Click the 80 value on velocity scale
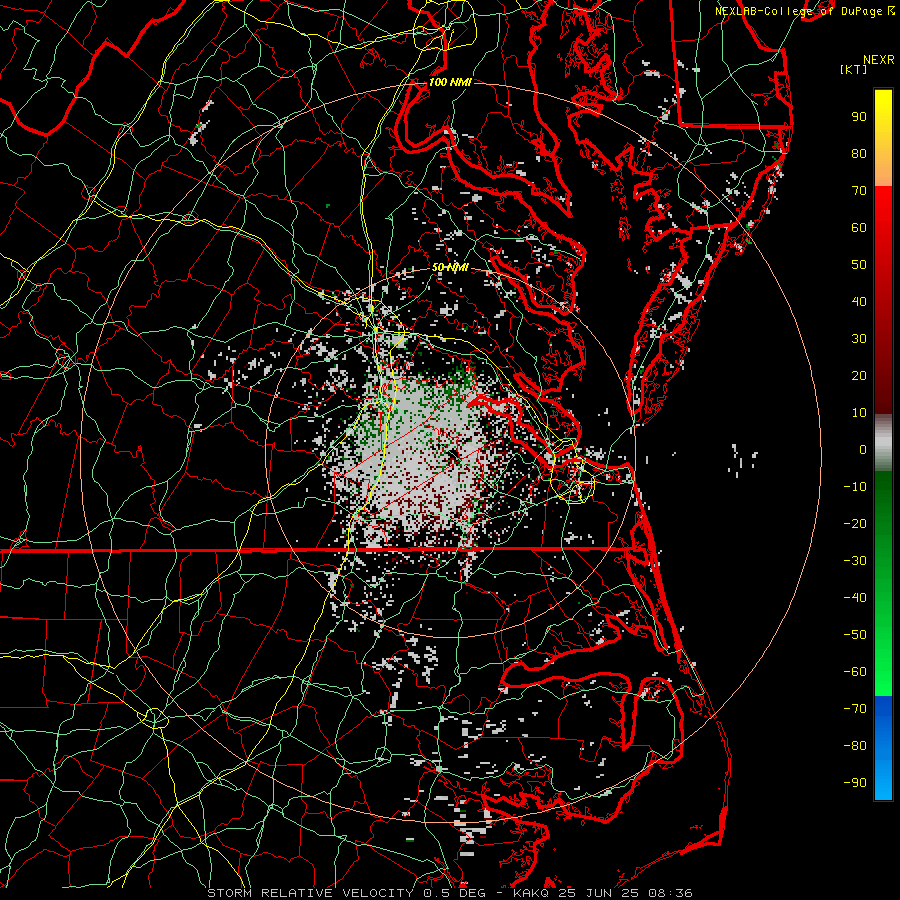 (859, 153)
